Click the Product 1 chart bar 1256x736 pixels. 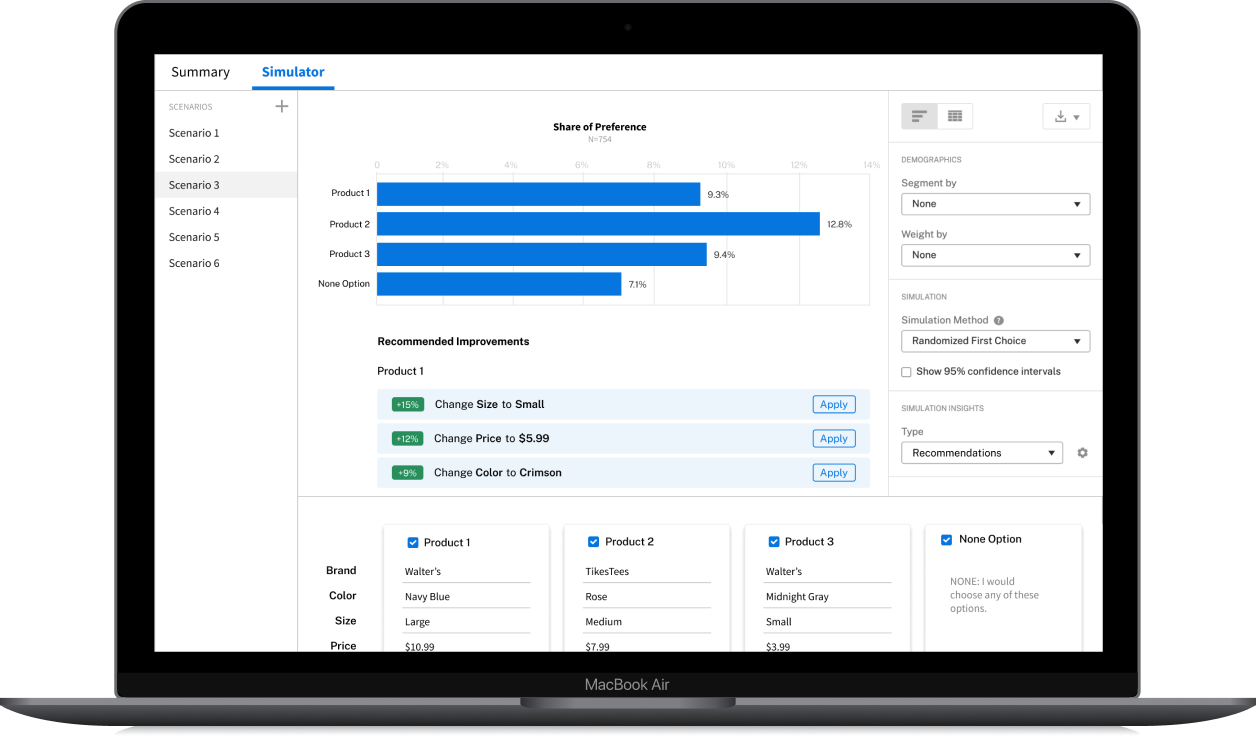tap(538, 194)
